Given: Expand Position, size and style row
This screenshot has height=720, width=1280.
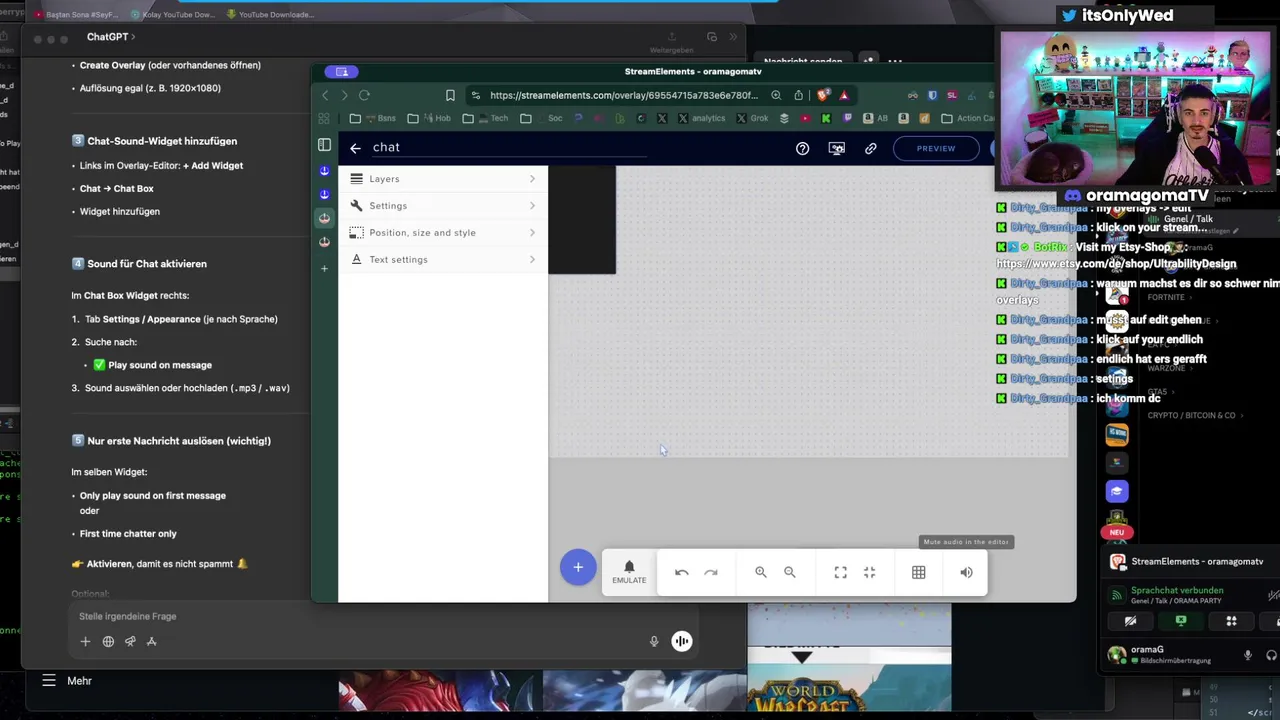Looking at the screenshot, I should point(443,233).
